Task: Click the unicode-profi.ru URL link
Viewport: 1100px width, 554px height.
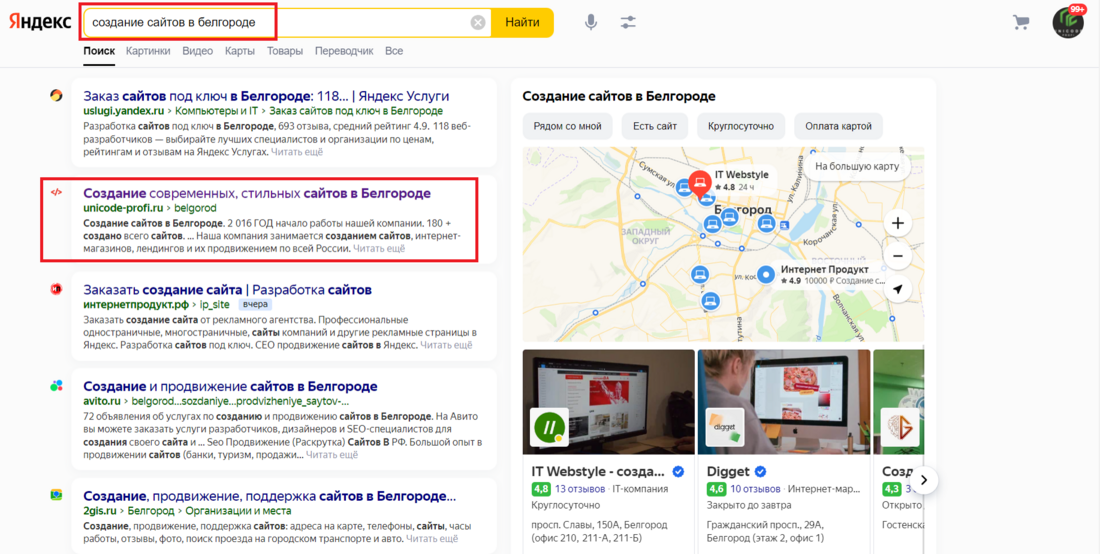Action: pos(123,208)
